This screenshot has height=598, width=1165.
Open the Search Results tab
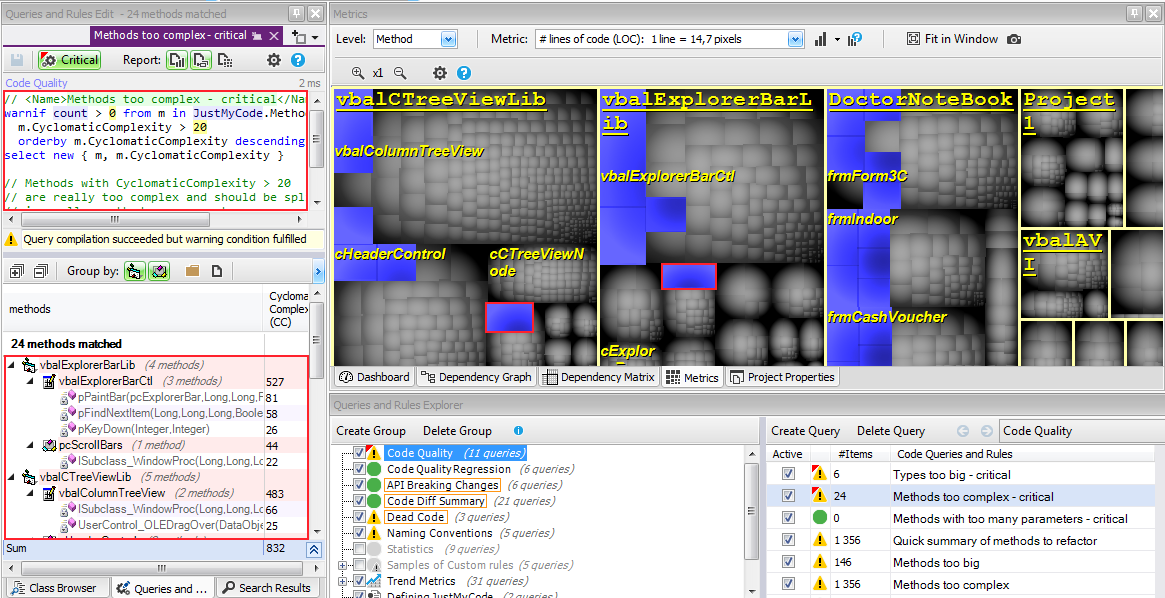(266, 588)
